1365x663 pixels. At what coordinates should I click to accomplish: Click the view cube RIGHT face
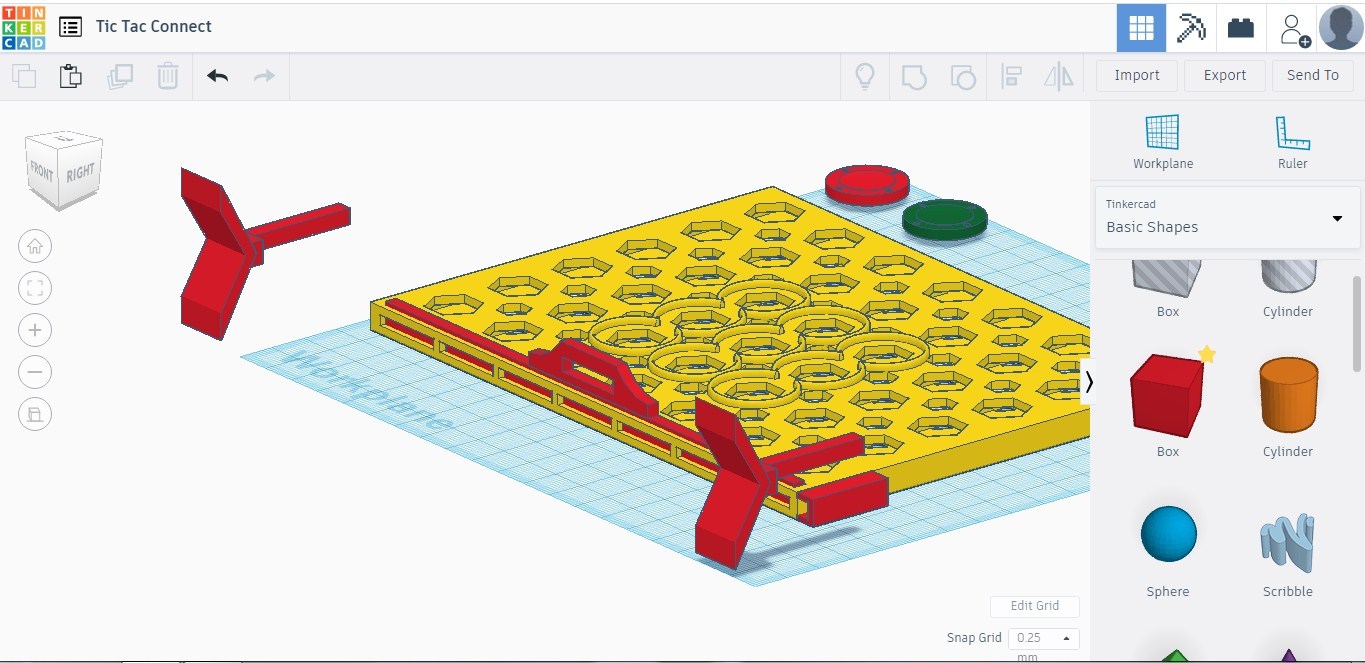[82, 172]
